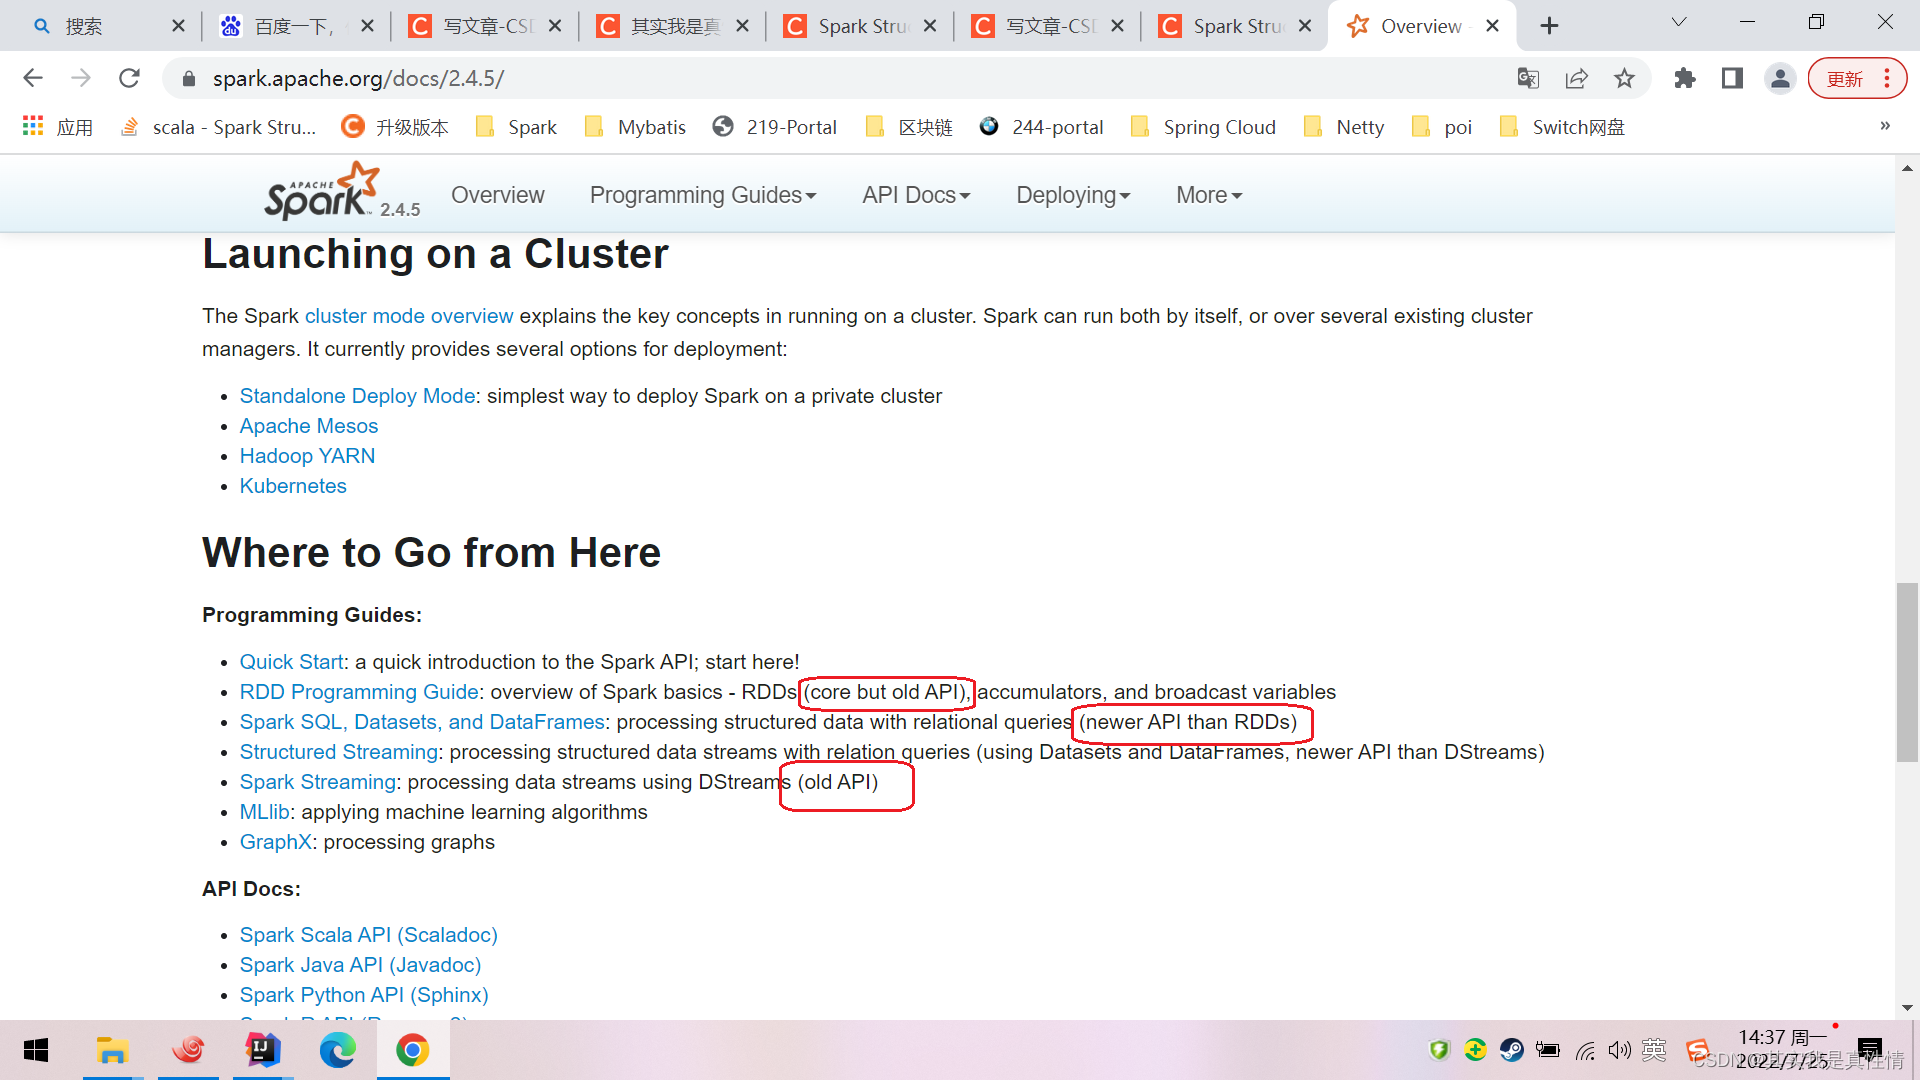The image size is (1920, 1080).
Task: Open the Windows Start menu
Action: [x=36, y=1050]
